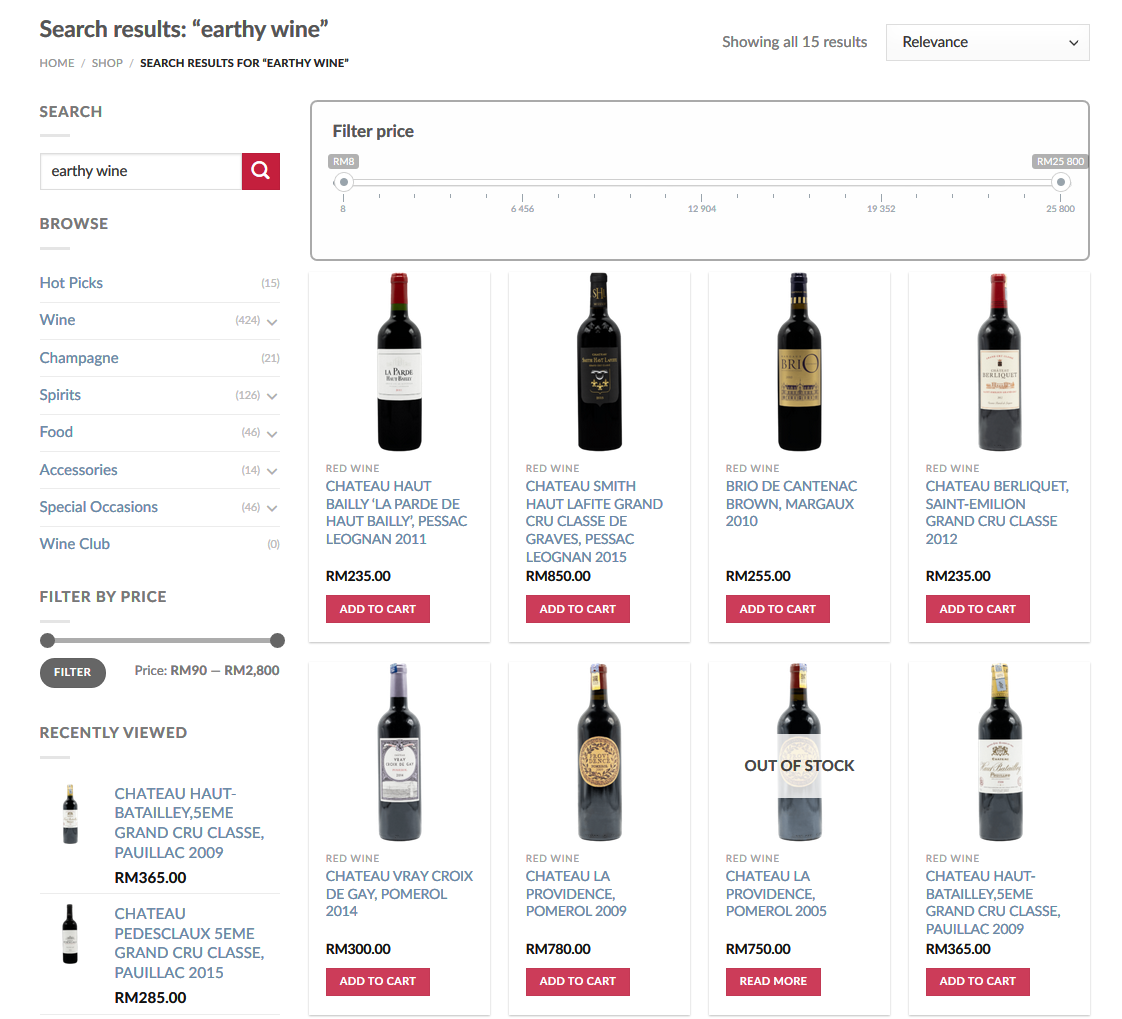Open the Hot Picks category
Viewport: 1122px width, 1019px height.
point(71,283)
